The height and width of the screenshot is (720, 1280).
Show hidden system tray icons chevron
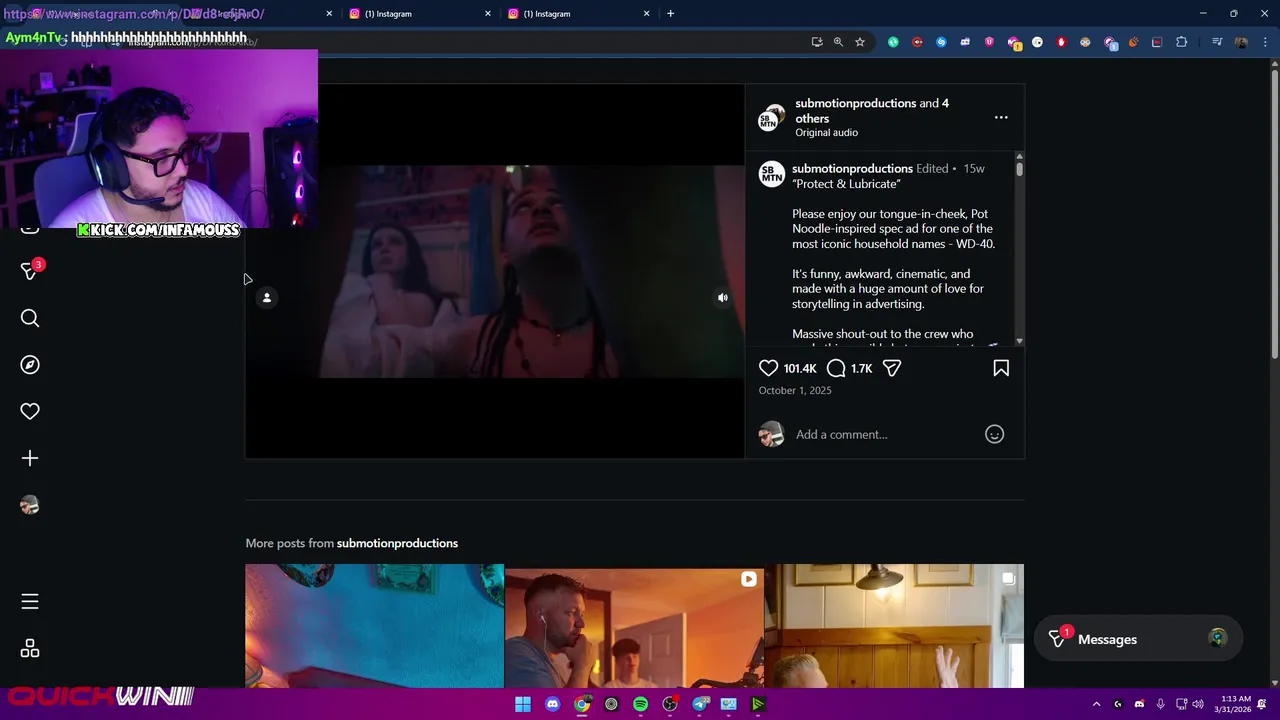point(1096,704)
